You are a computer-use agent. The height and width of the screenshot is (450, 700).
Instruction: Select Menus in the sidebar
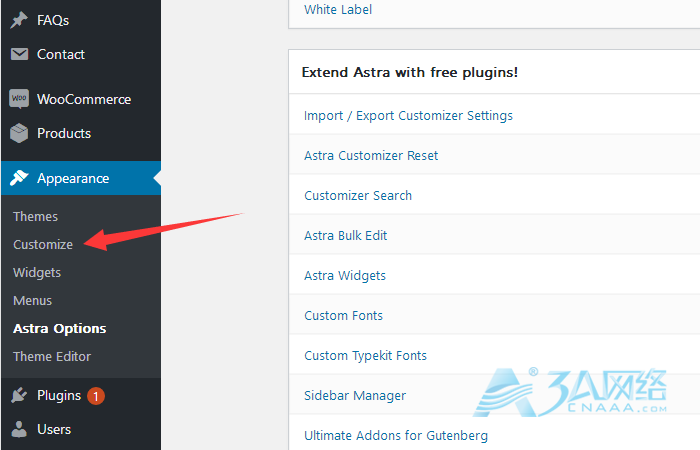[32, 300]
